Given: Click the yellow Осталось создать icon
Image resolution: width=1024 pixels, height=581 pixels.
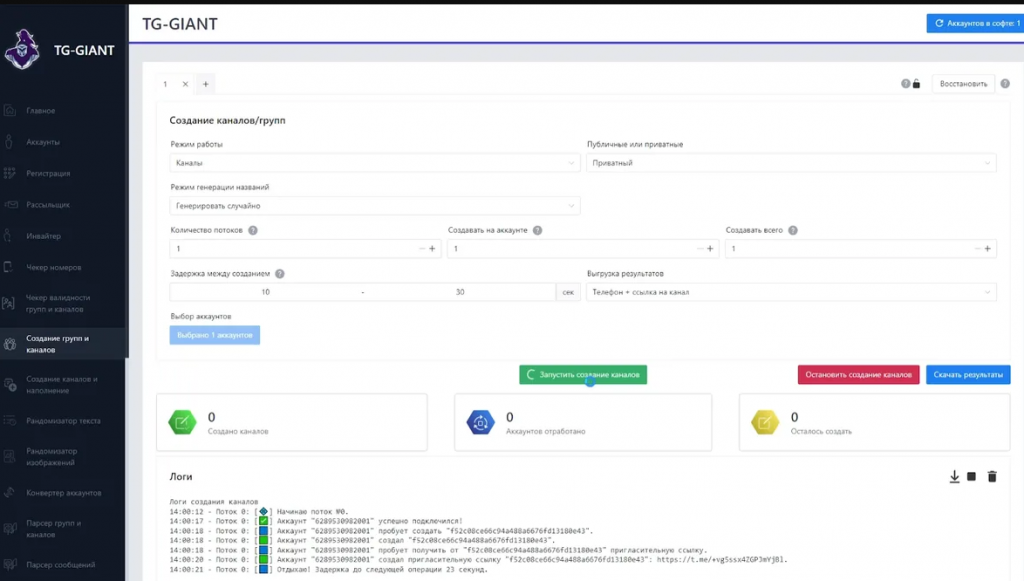Looking at the screenshot, I should (765, 422).
